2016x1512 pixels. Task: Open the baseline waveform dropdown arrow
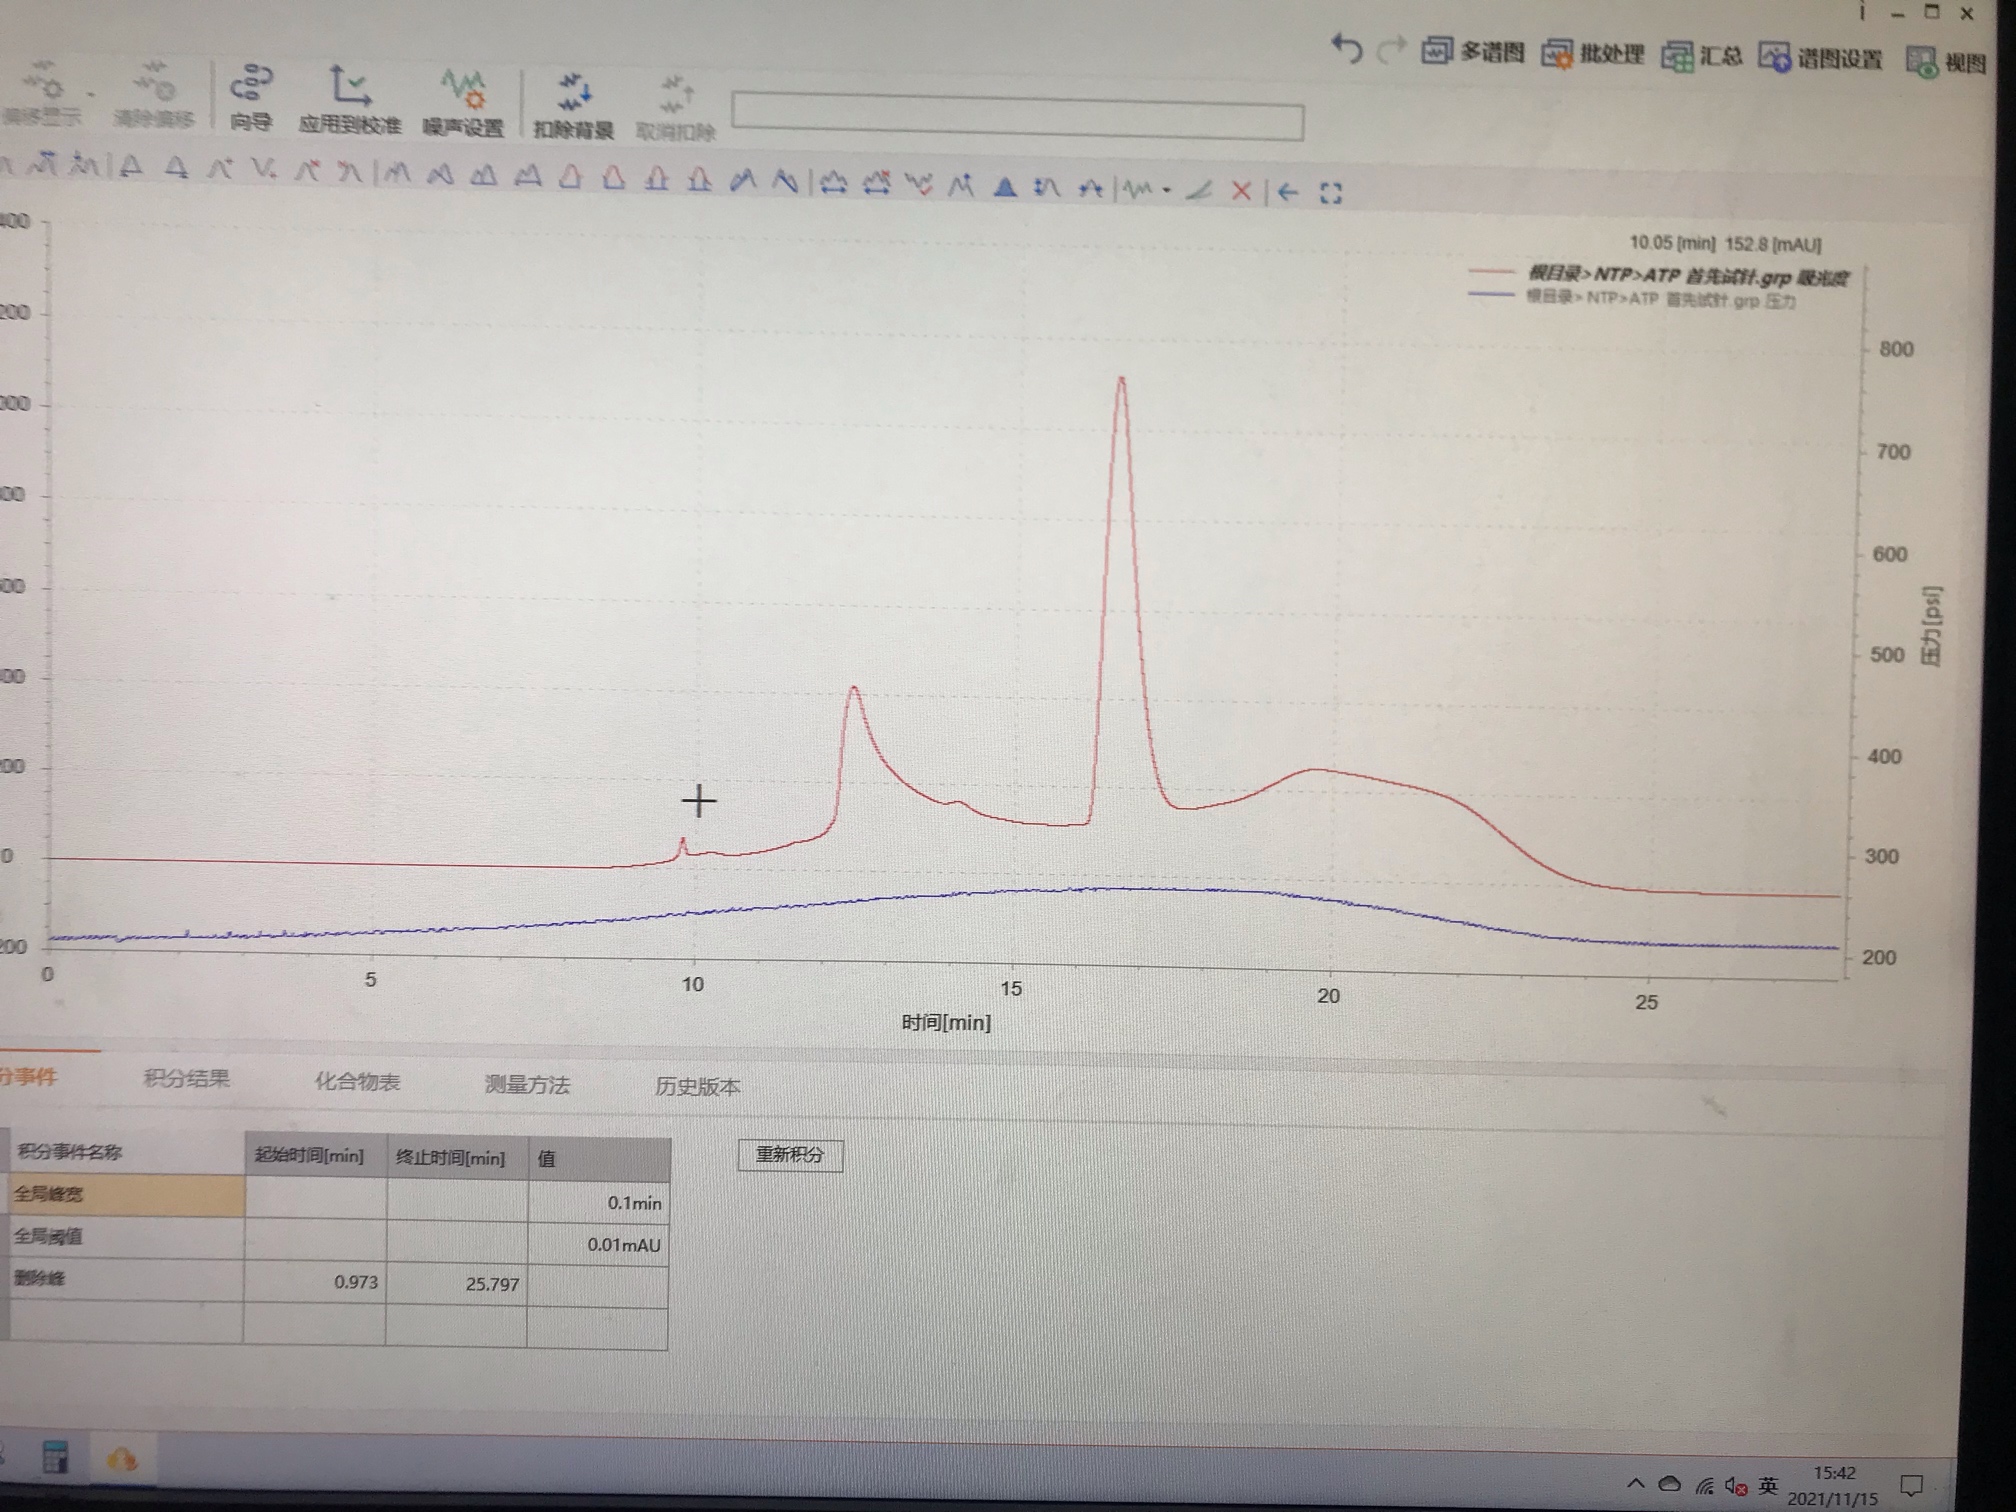(1167, 189)
